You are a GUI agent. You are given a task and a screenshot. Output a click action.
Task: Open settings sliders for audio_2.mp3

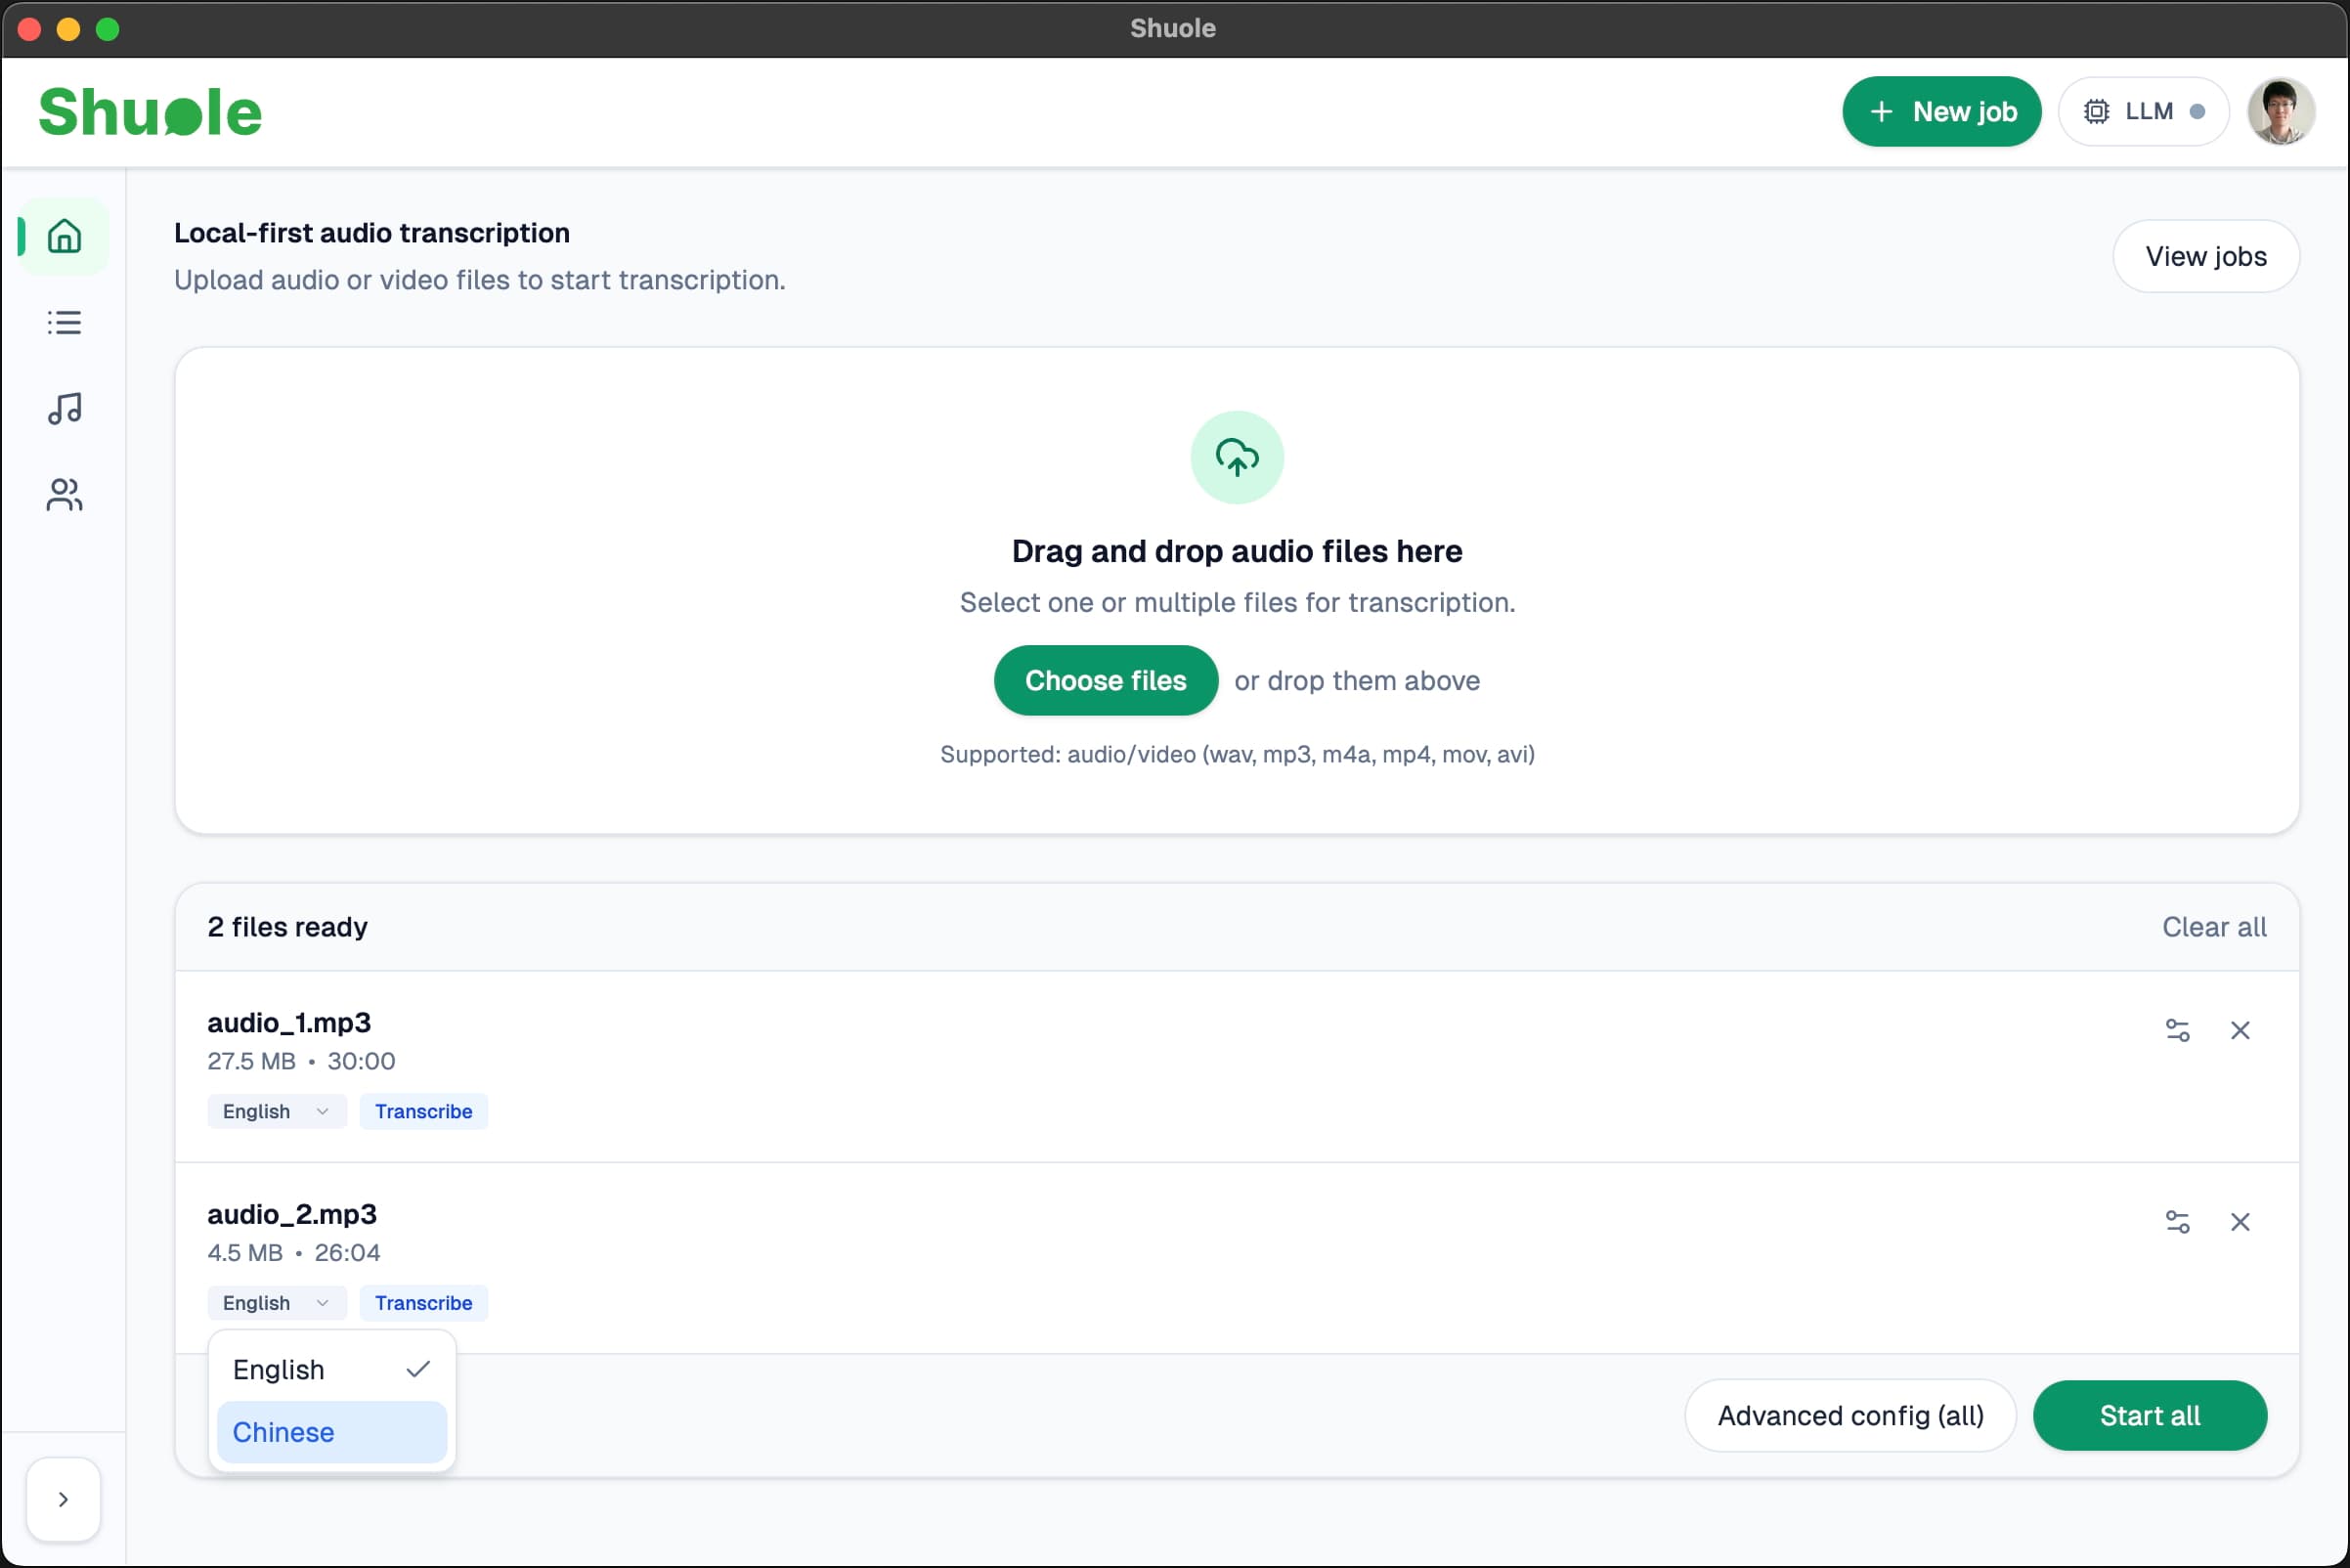tap(2176, 1221)
